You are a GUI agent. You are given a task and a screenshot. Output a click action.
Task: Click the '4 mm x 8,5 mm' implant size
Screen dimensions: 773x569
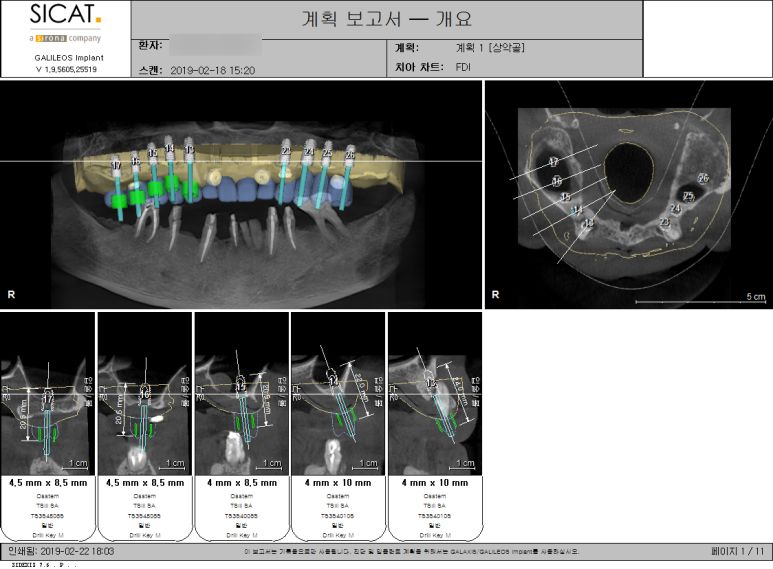click(242, 483)
